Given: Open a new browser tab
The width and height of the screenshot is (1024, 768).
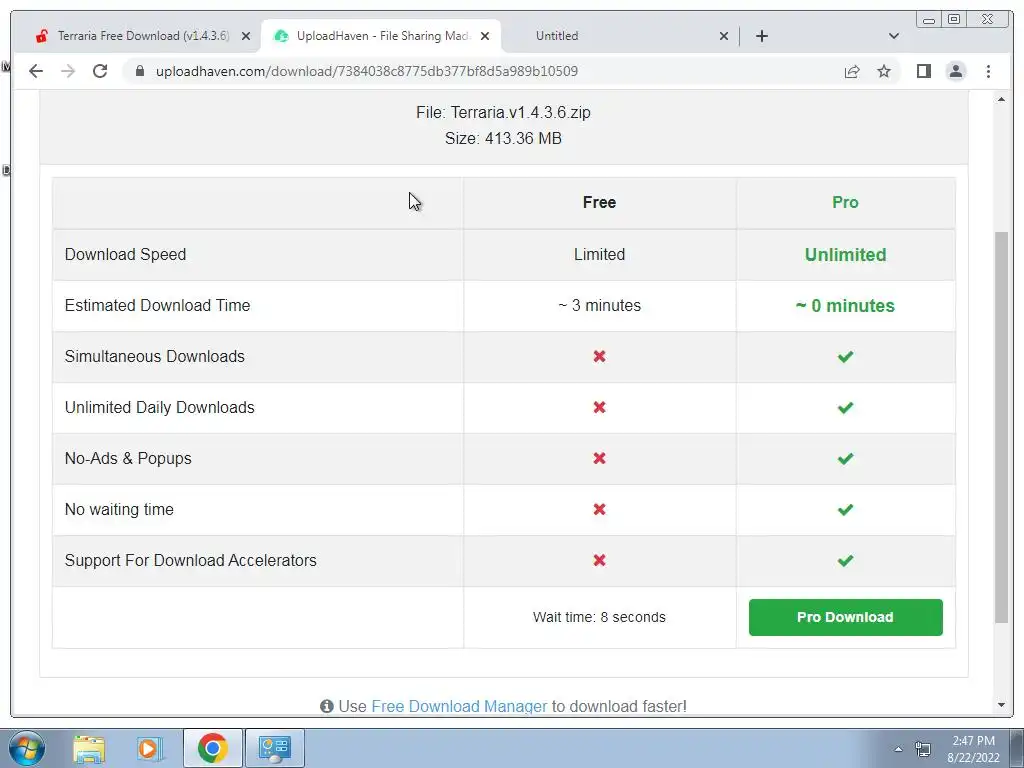Looking at the screenshot, I should point(761,36).
